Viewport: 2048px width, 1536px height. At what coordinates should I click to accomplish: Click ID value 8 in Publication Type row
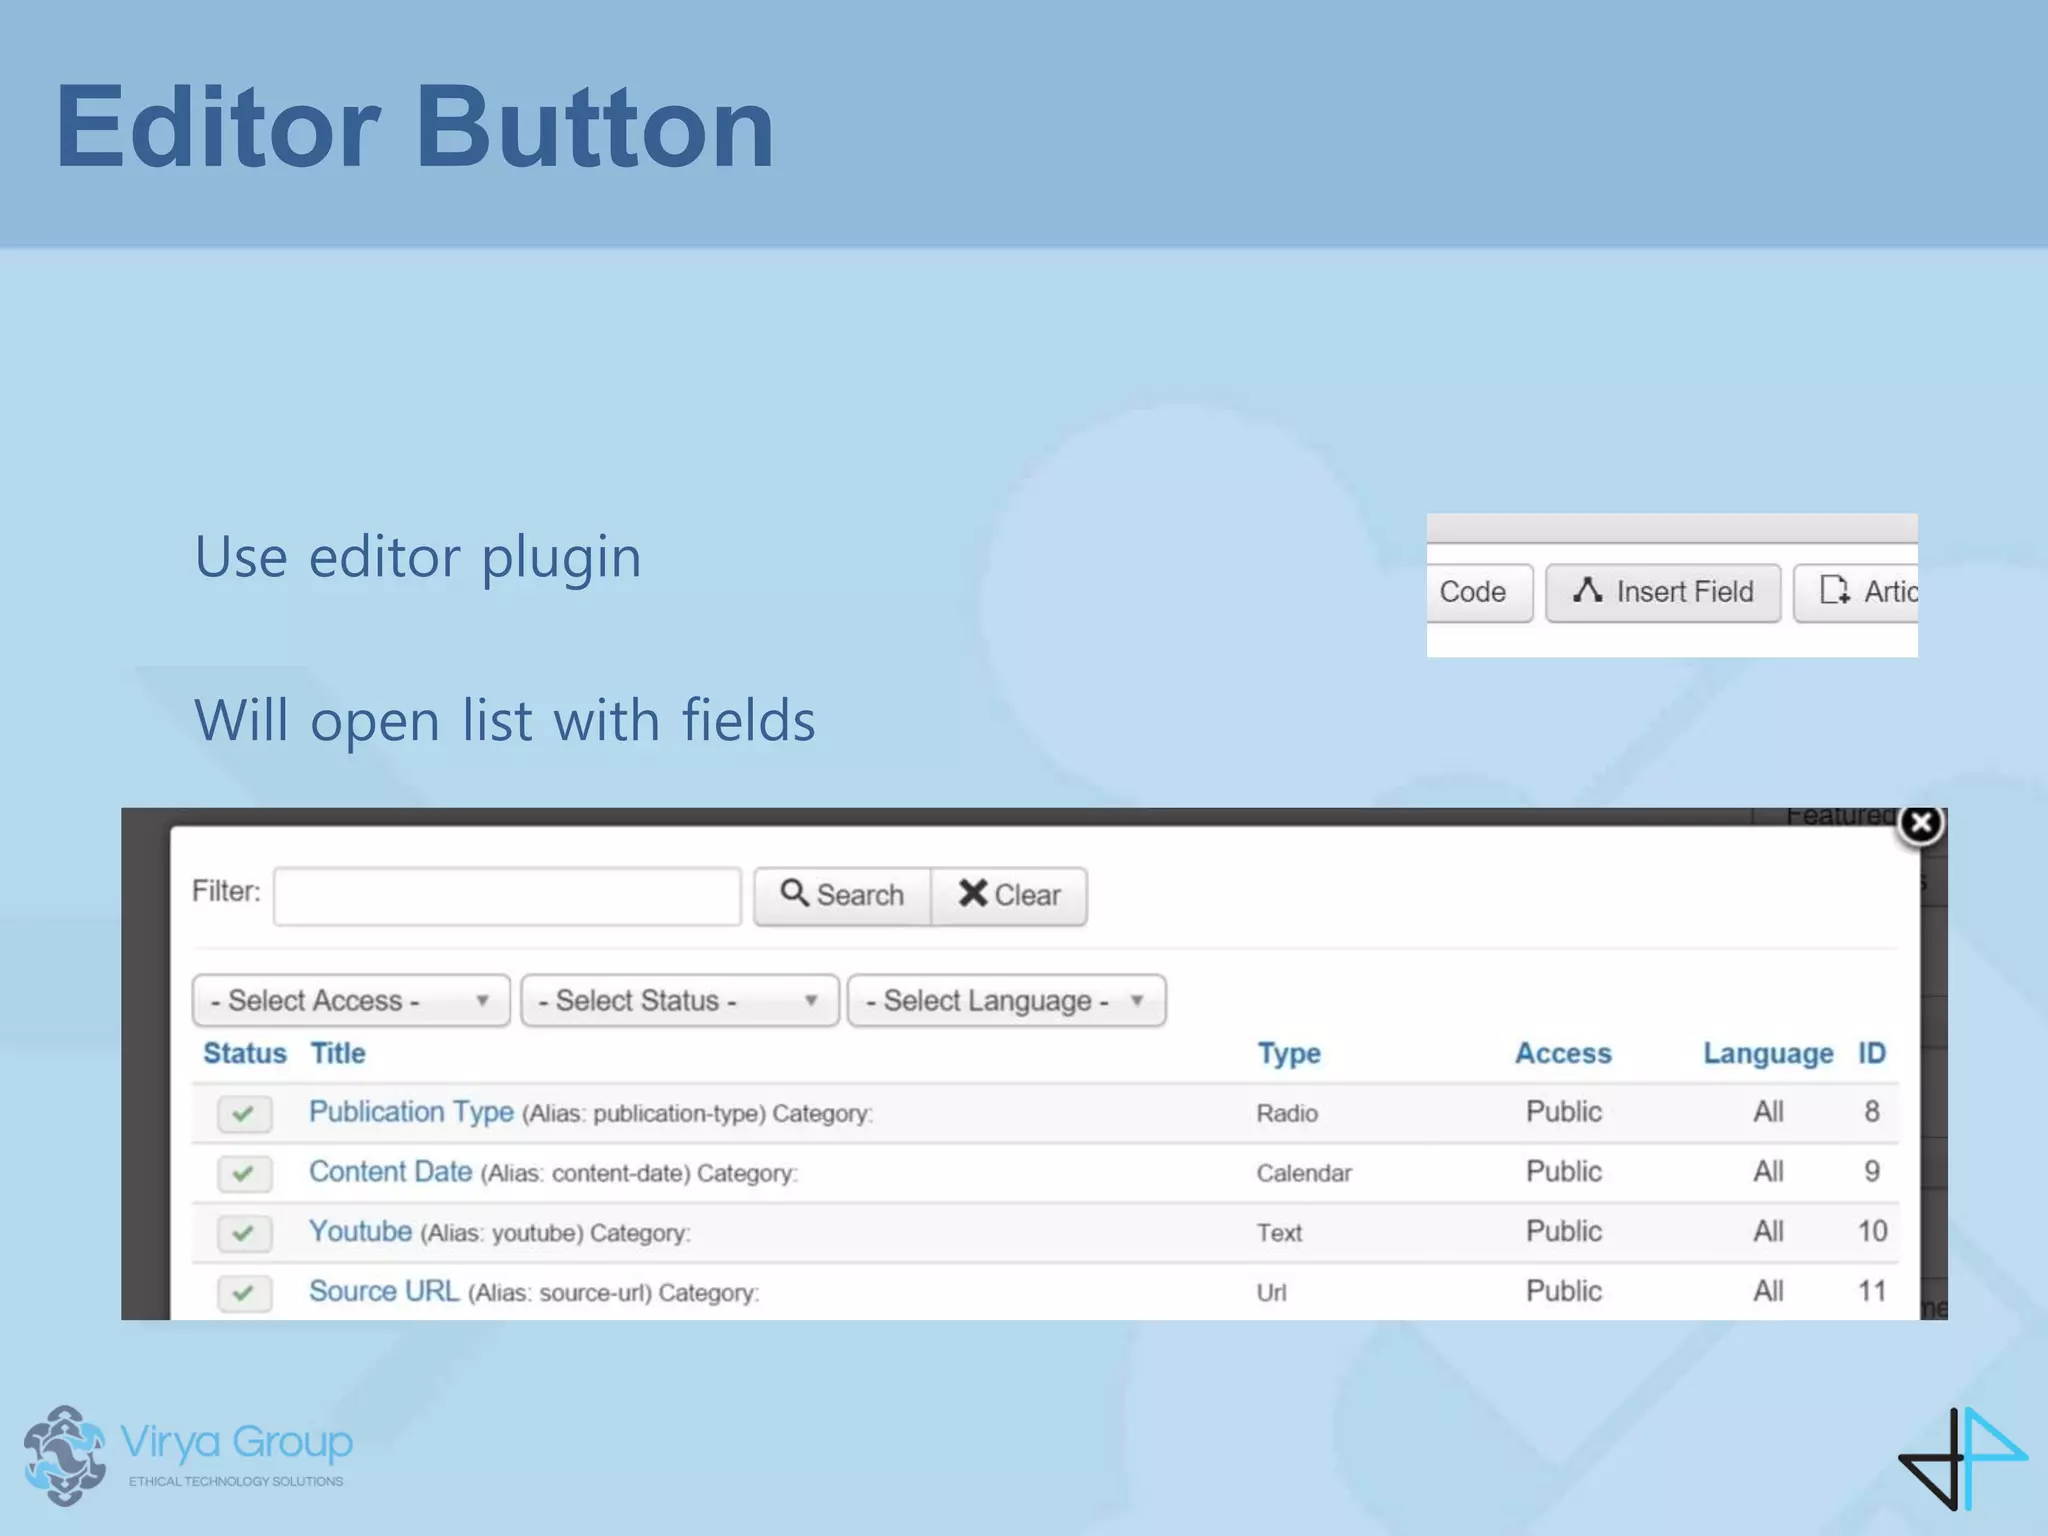[1872, 1112]
